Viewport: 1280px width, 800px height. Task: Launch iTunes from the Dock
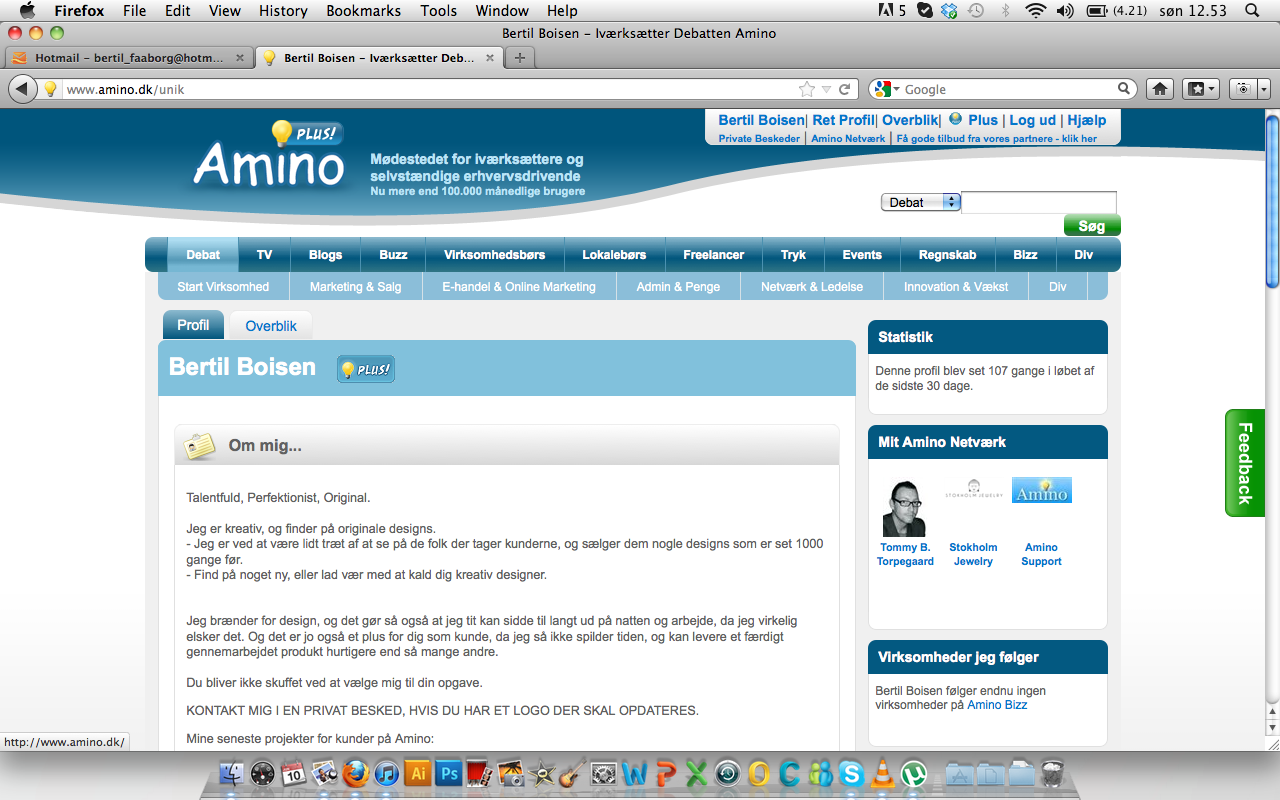point(386,773)
